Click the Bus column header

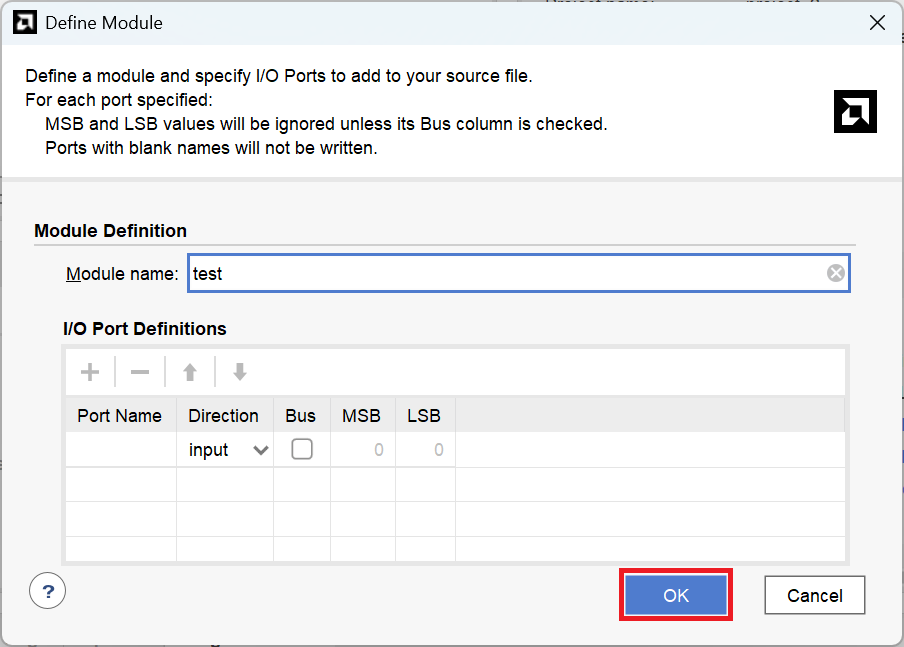coord(300,416)
